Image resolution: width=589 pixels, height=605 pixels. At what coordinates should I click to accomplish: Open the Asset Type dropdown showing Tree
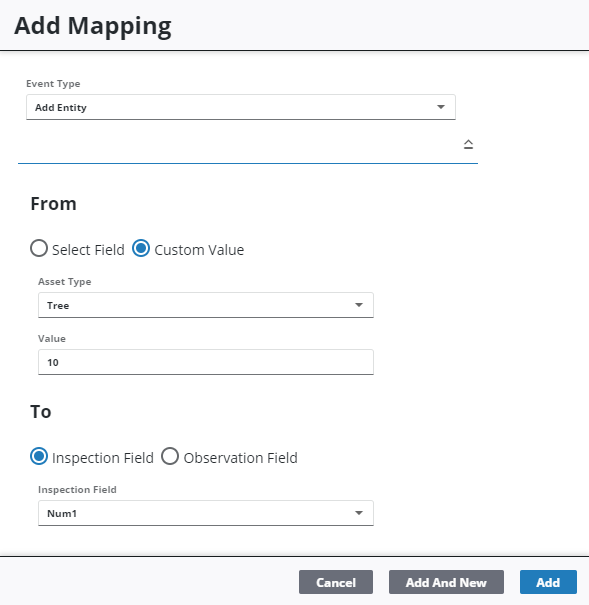pos(206,305)
